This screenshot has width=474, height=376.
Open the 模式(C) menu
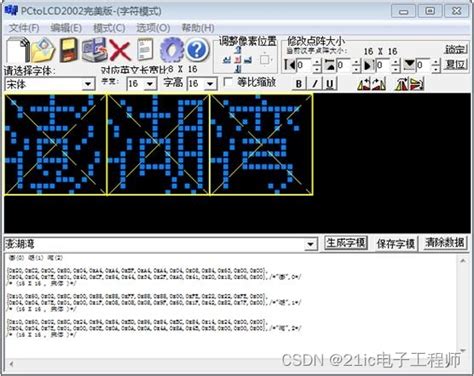pos(109,28)
